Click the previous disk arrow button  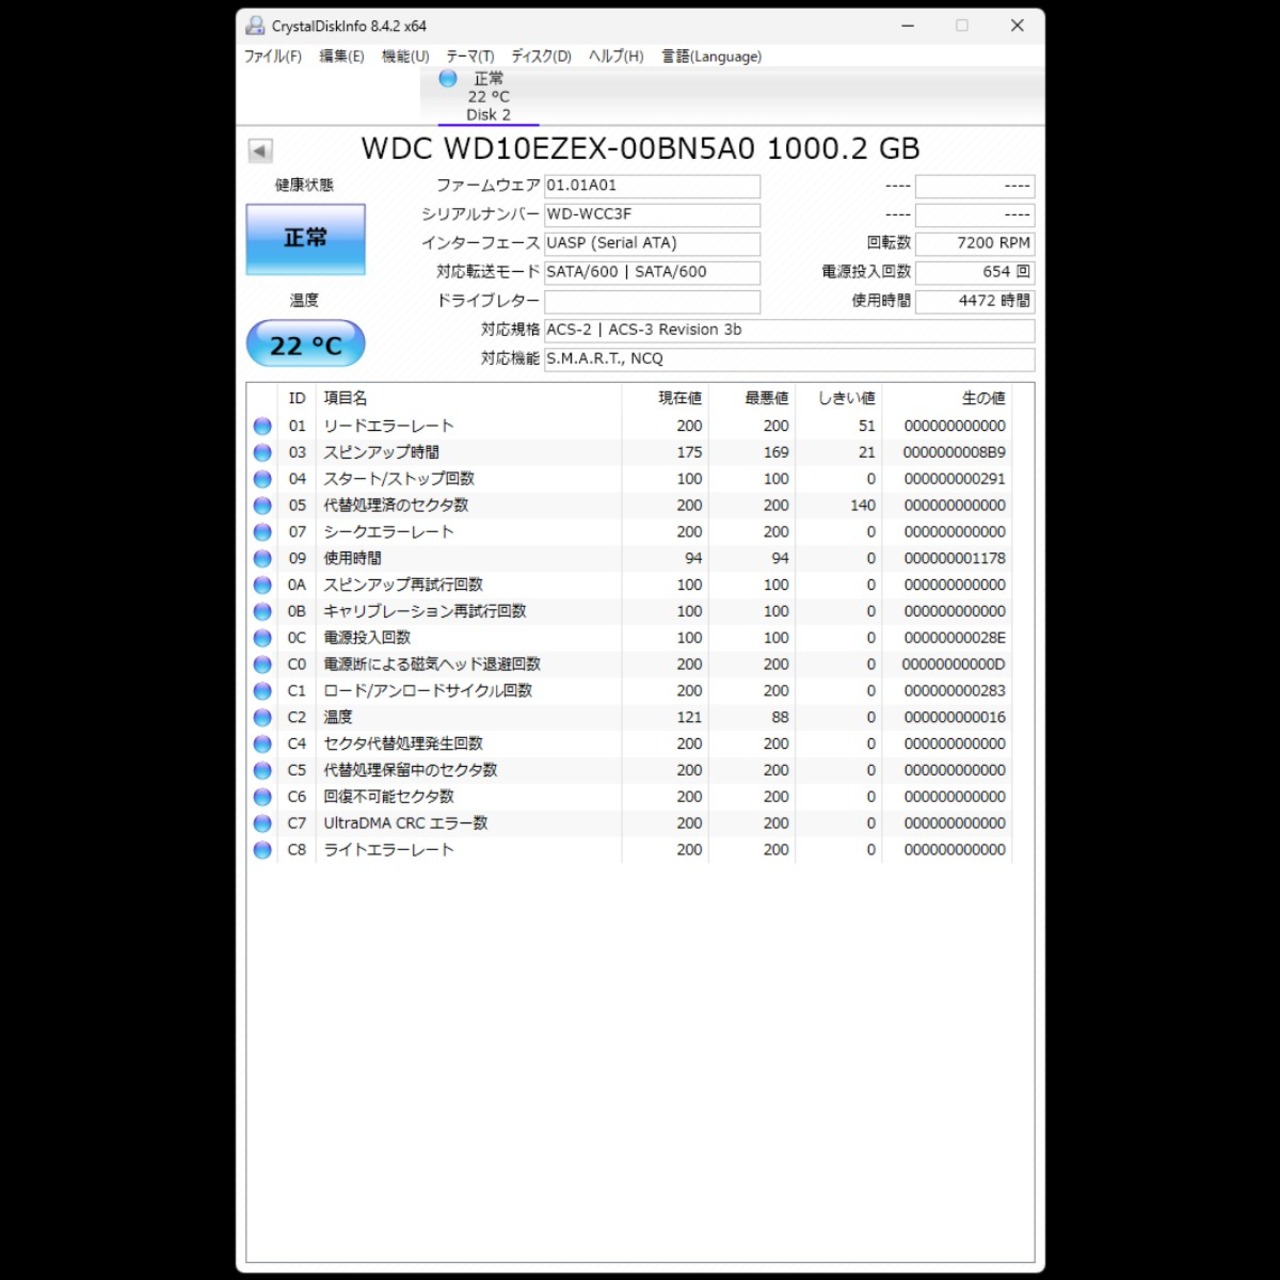point(260,151)
